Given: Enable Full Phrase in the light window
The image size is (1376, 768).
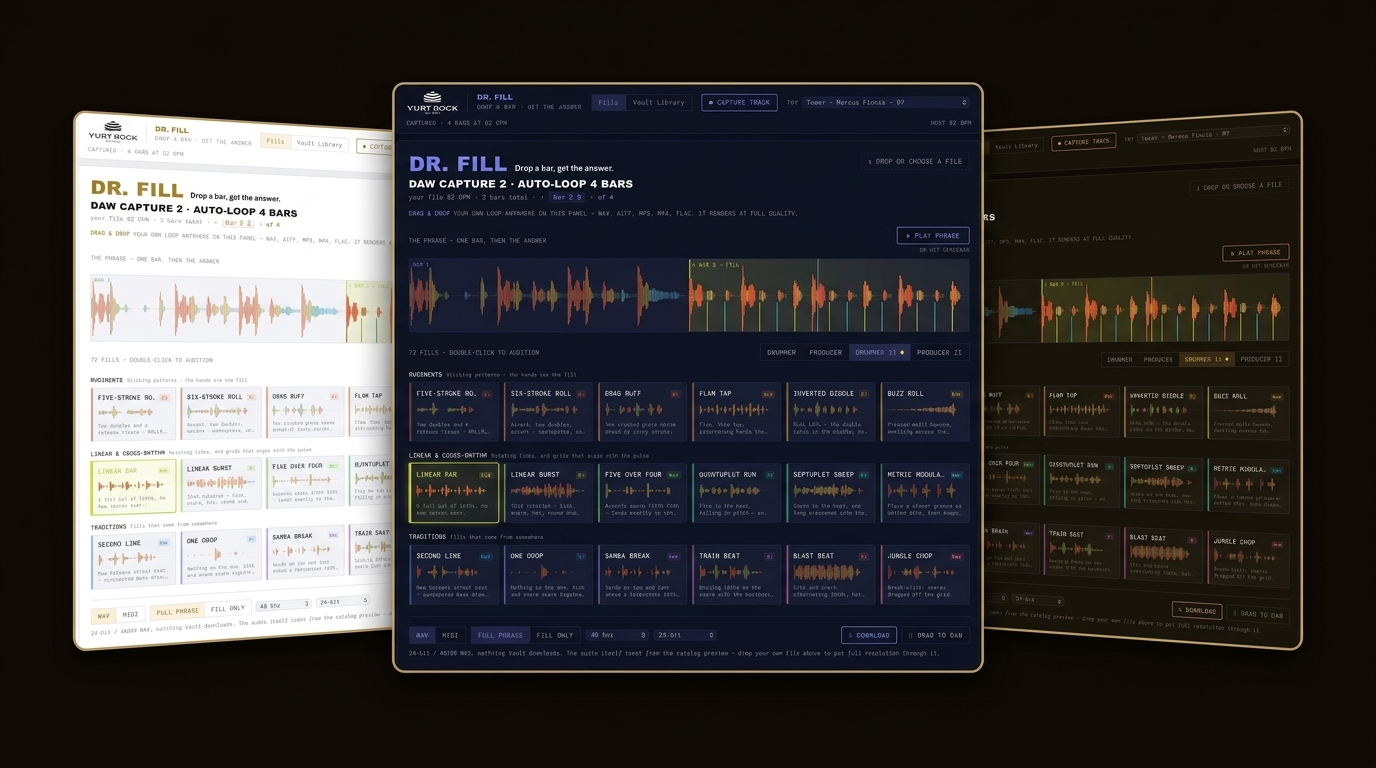Looking at the screenshot, I should click(x=178, y=611).
